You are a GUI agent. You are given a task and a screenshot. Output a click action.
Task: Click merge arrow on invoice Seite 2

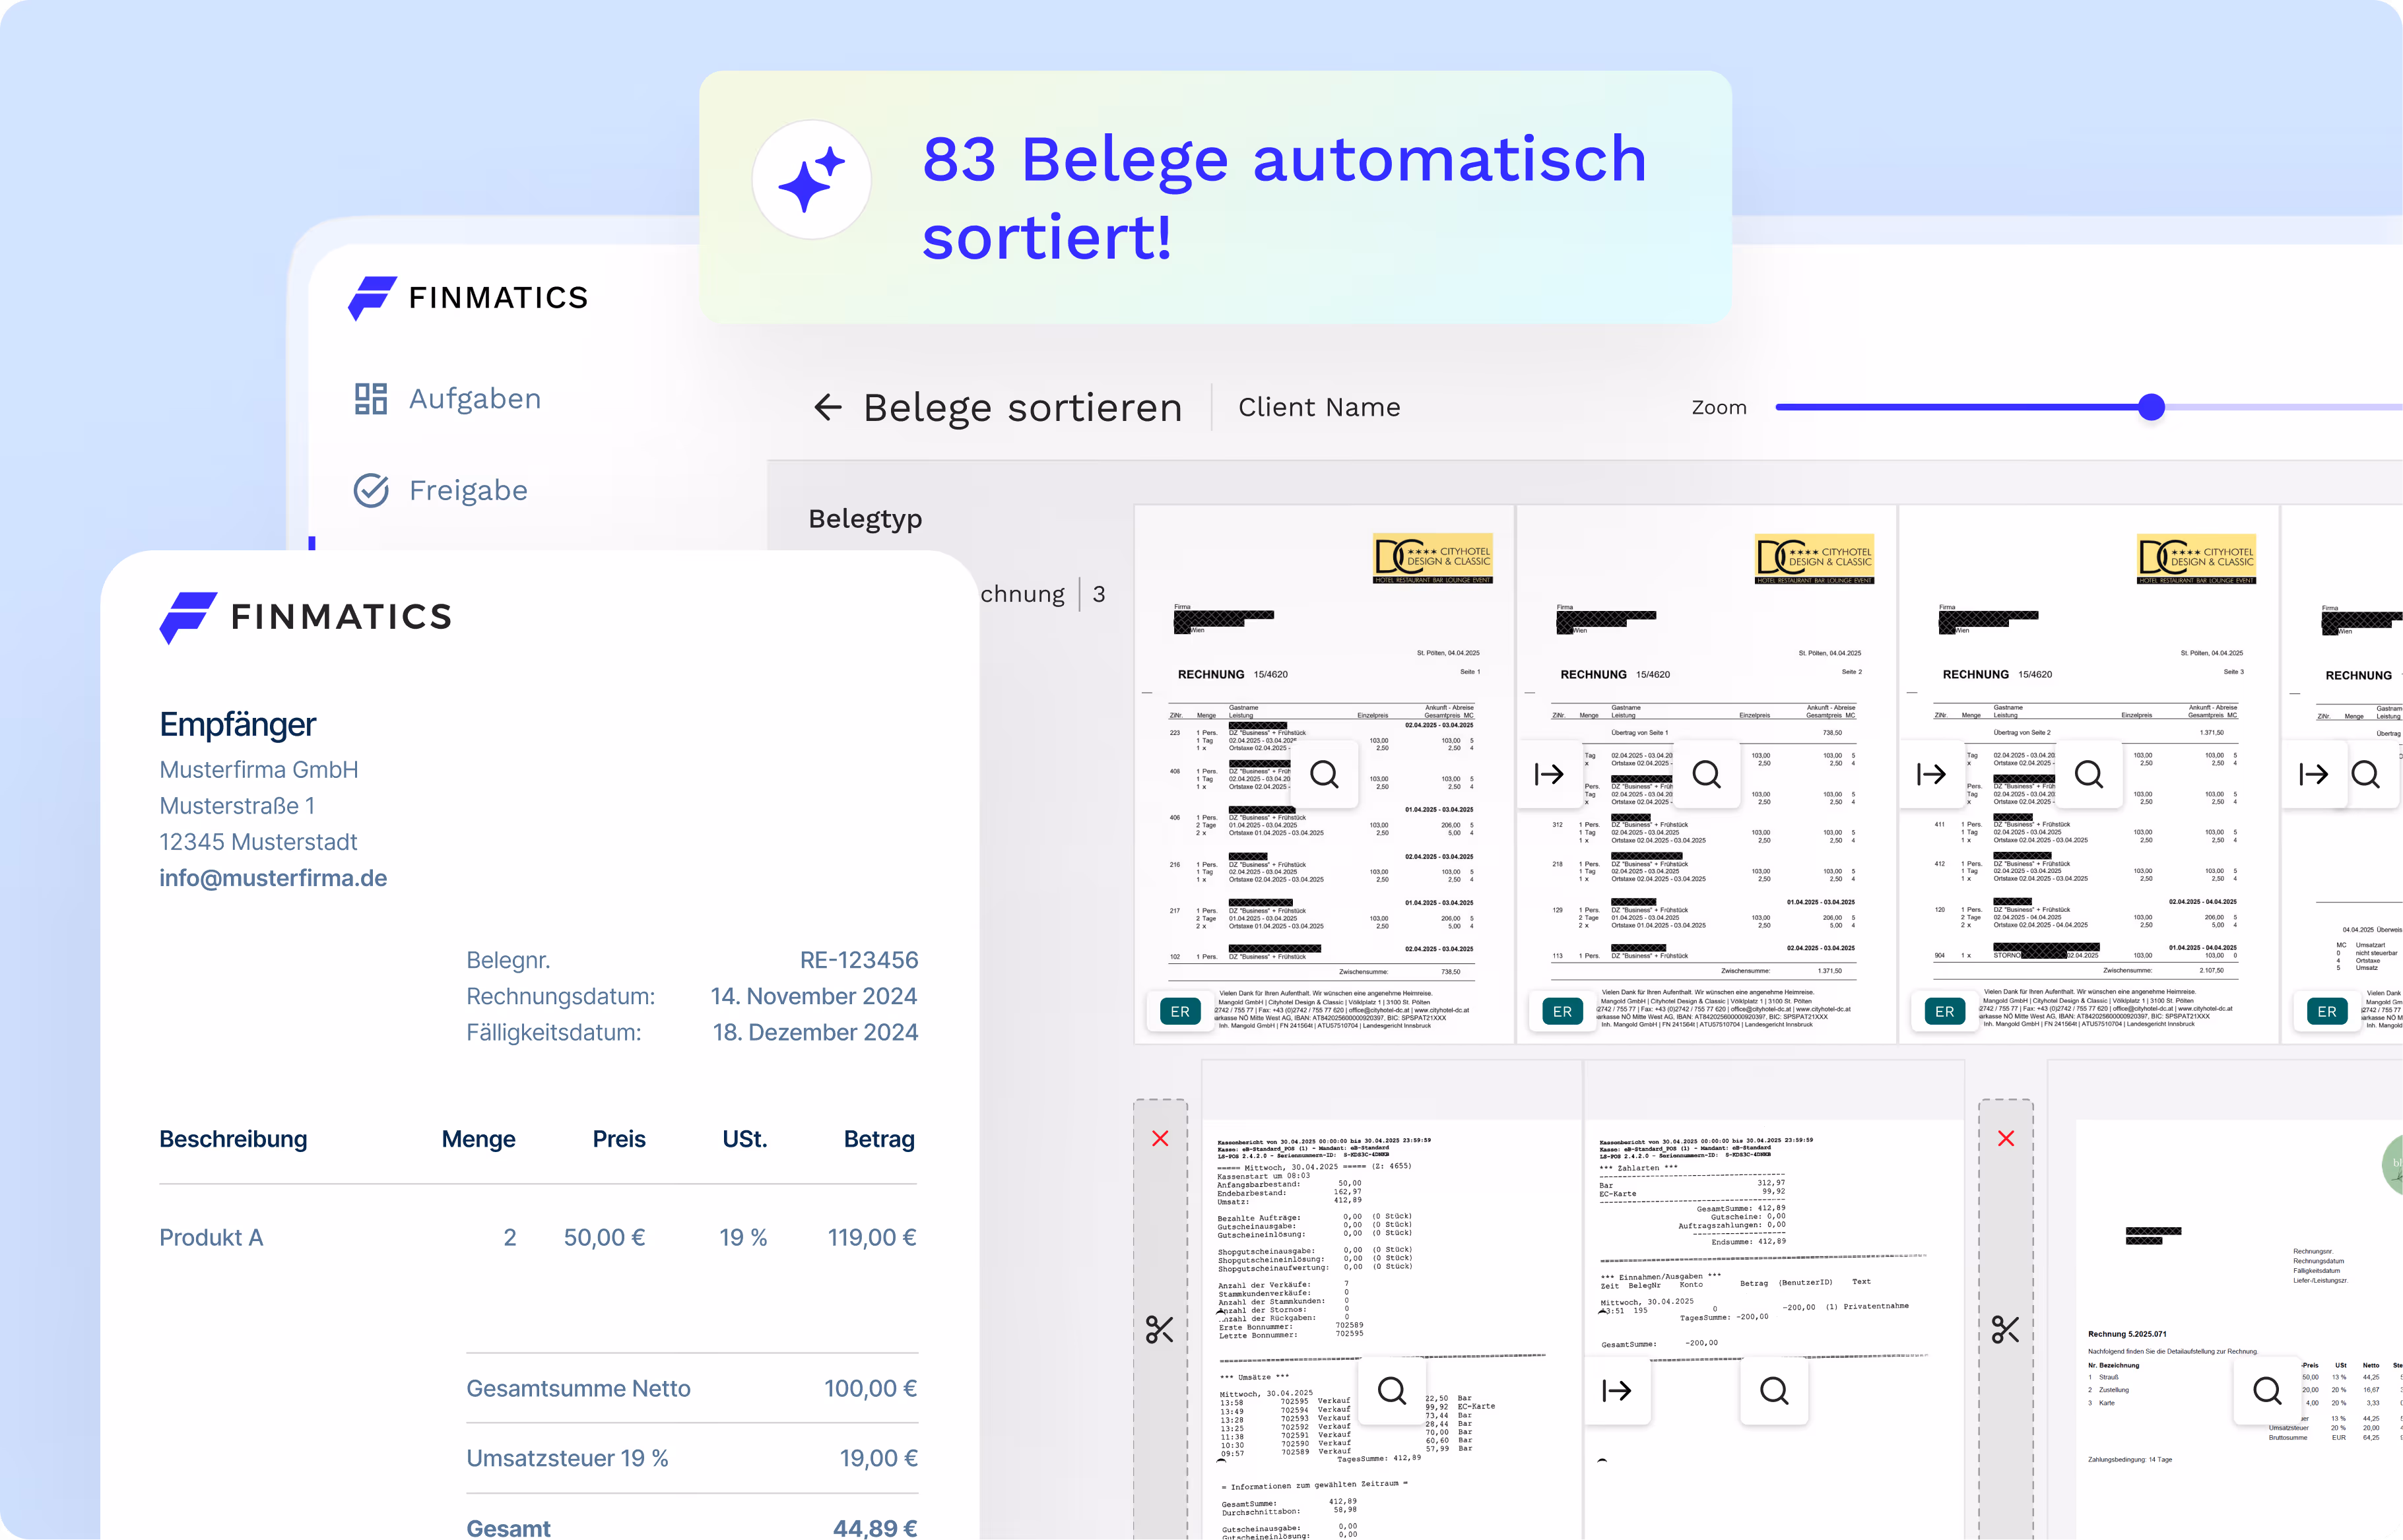1549,774
